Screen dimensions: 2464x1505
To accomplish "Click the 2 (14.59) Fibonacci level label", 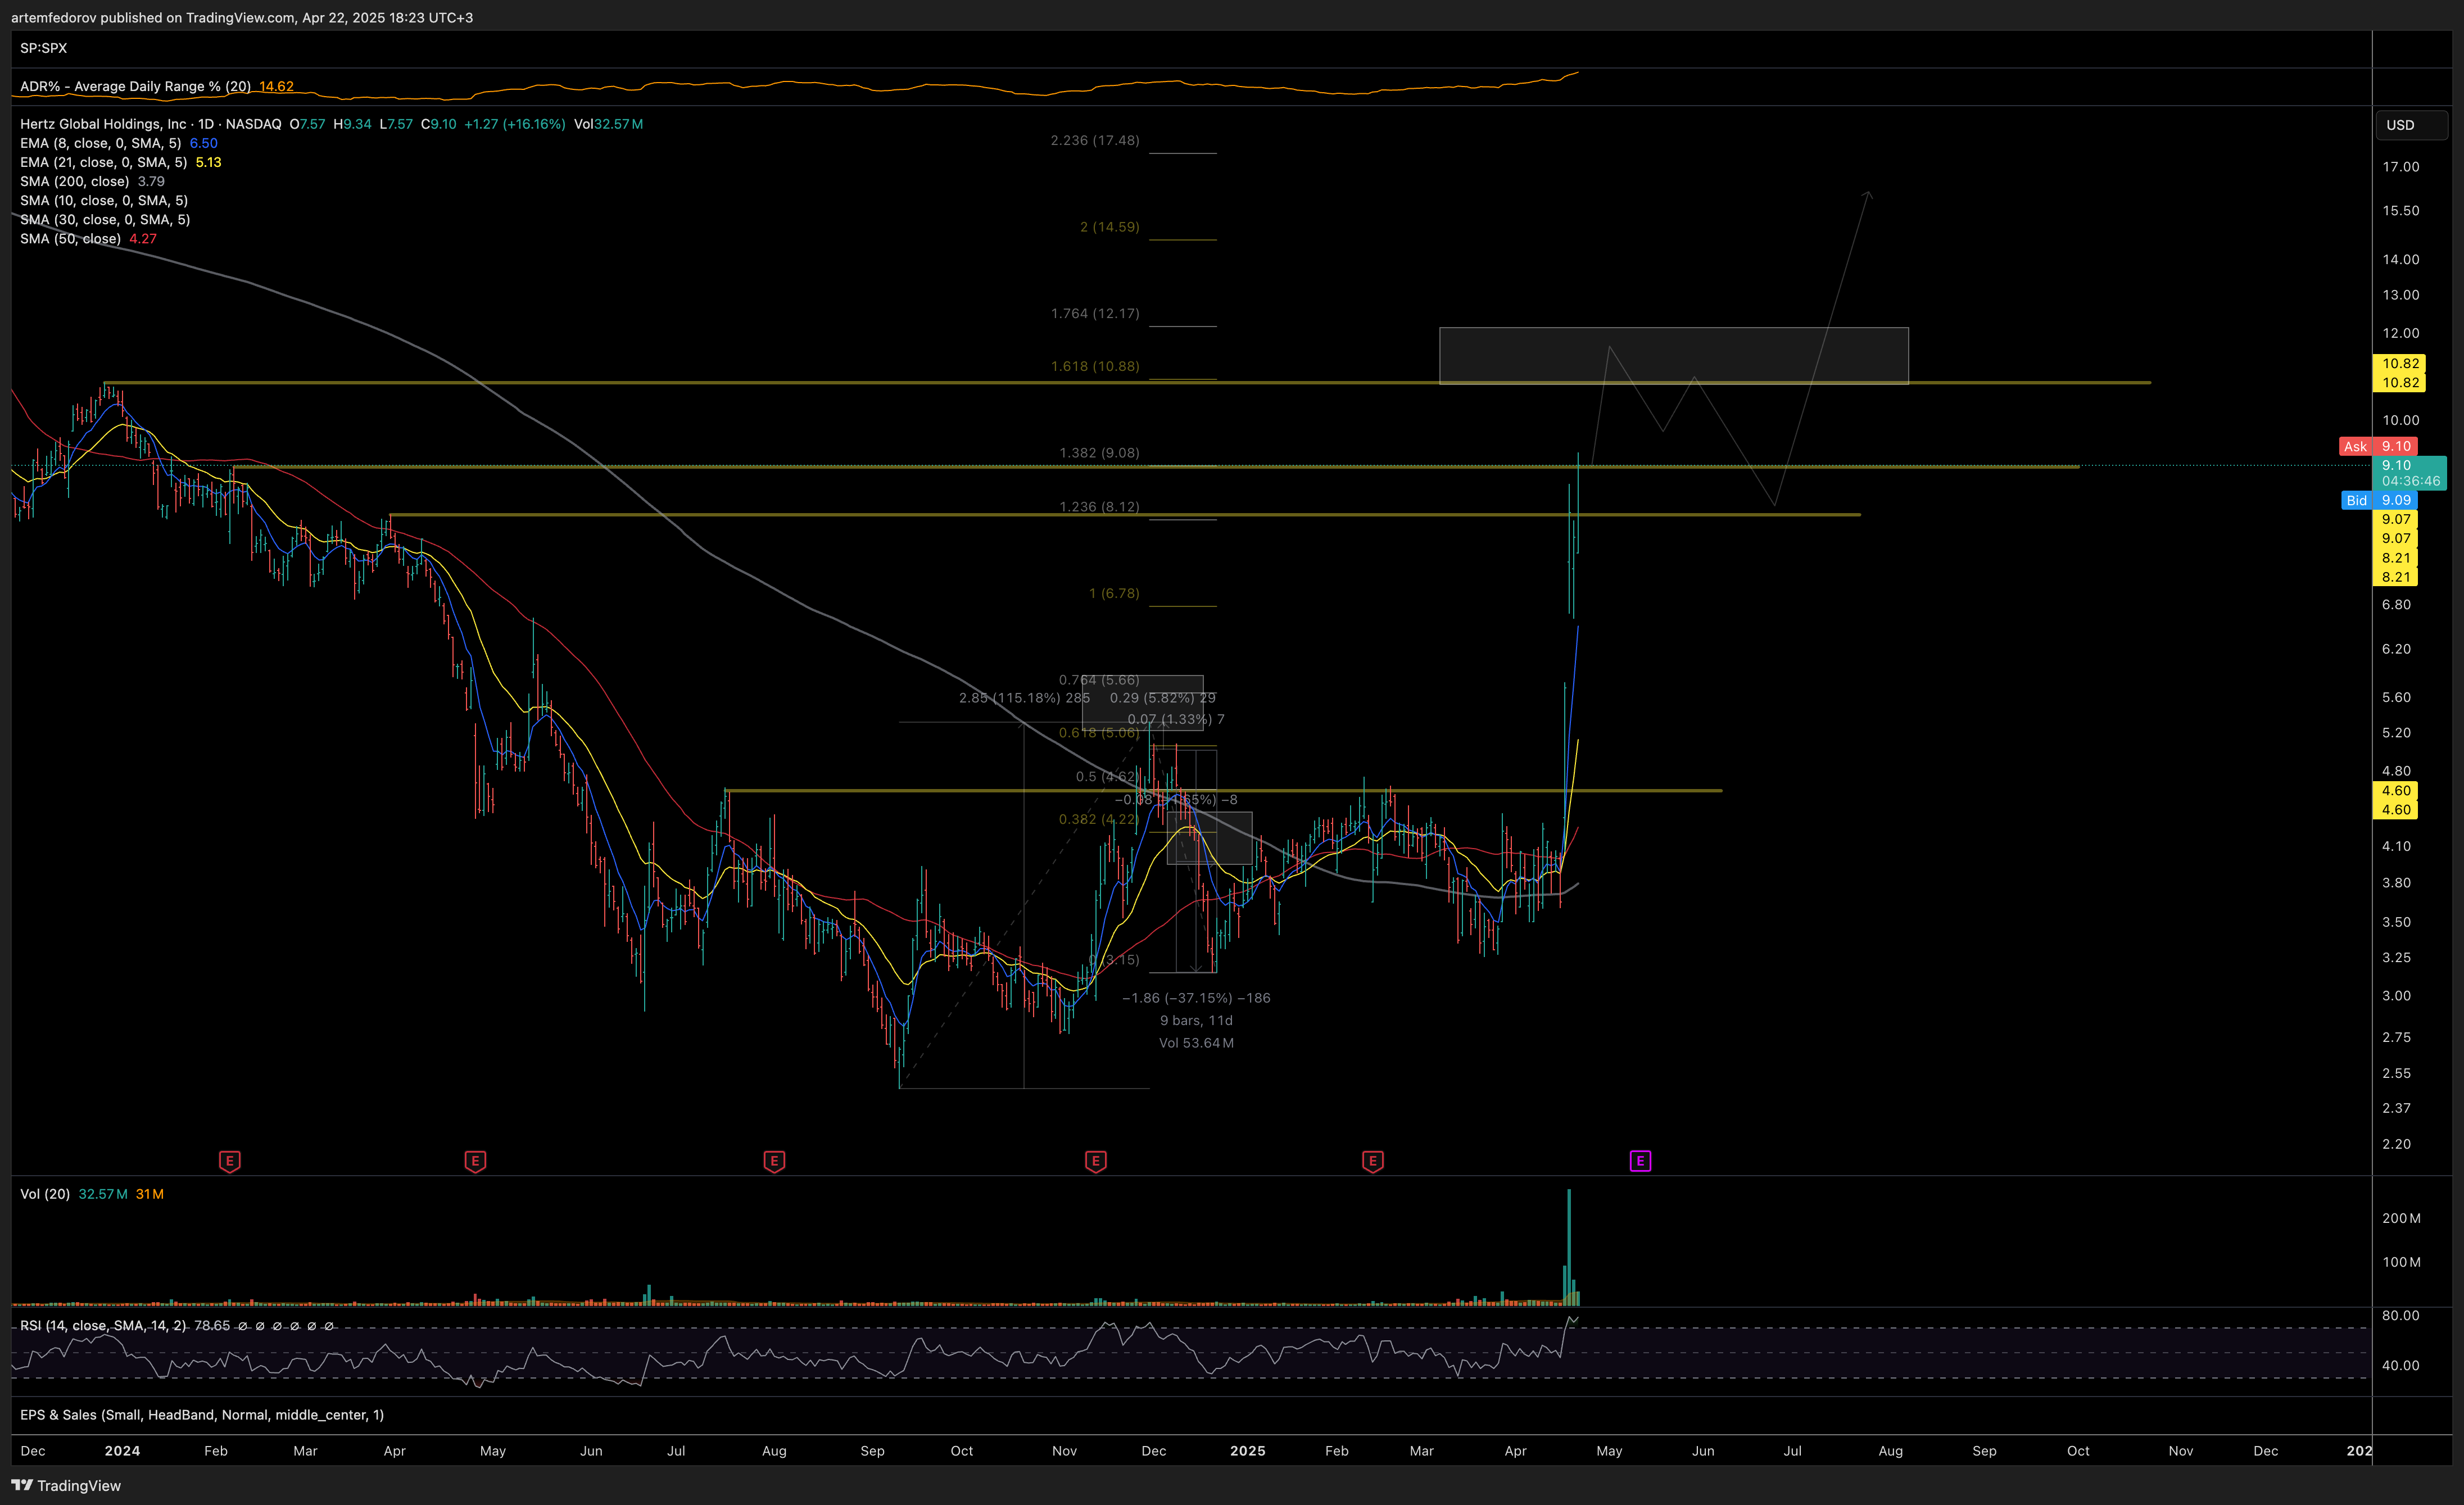I will [1109, 227].
